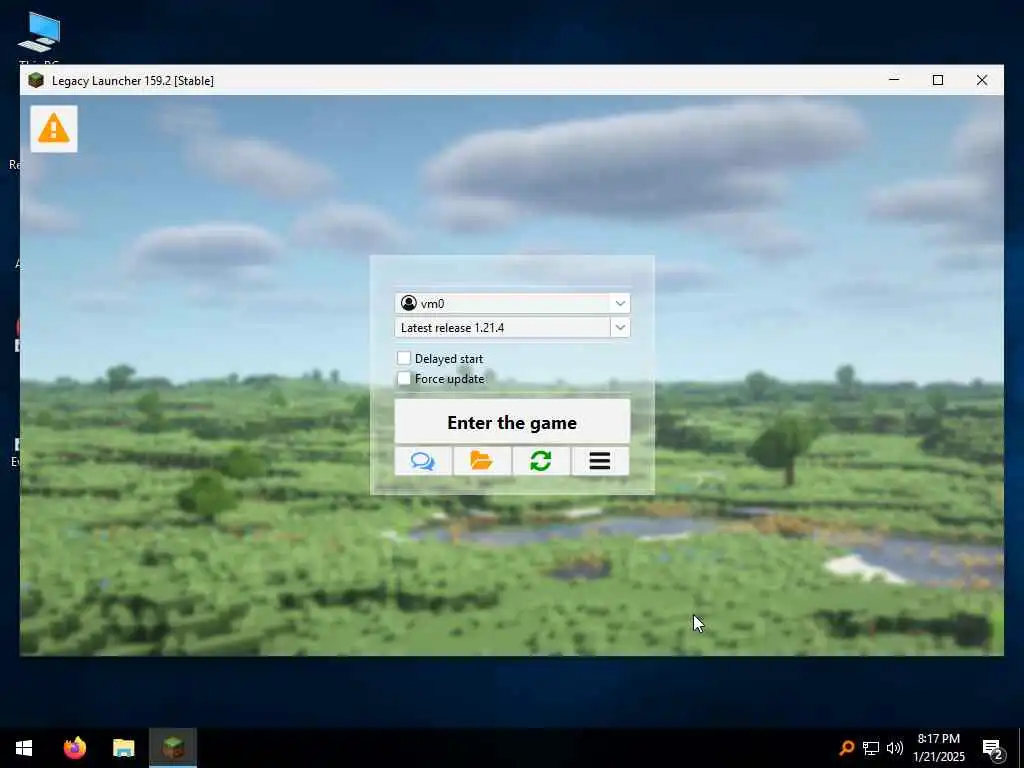Click the Minecraft launcher taskbar icon
This screenshot has height=768, width=1024.
[x=173, y=748]
